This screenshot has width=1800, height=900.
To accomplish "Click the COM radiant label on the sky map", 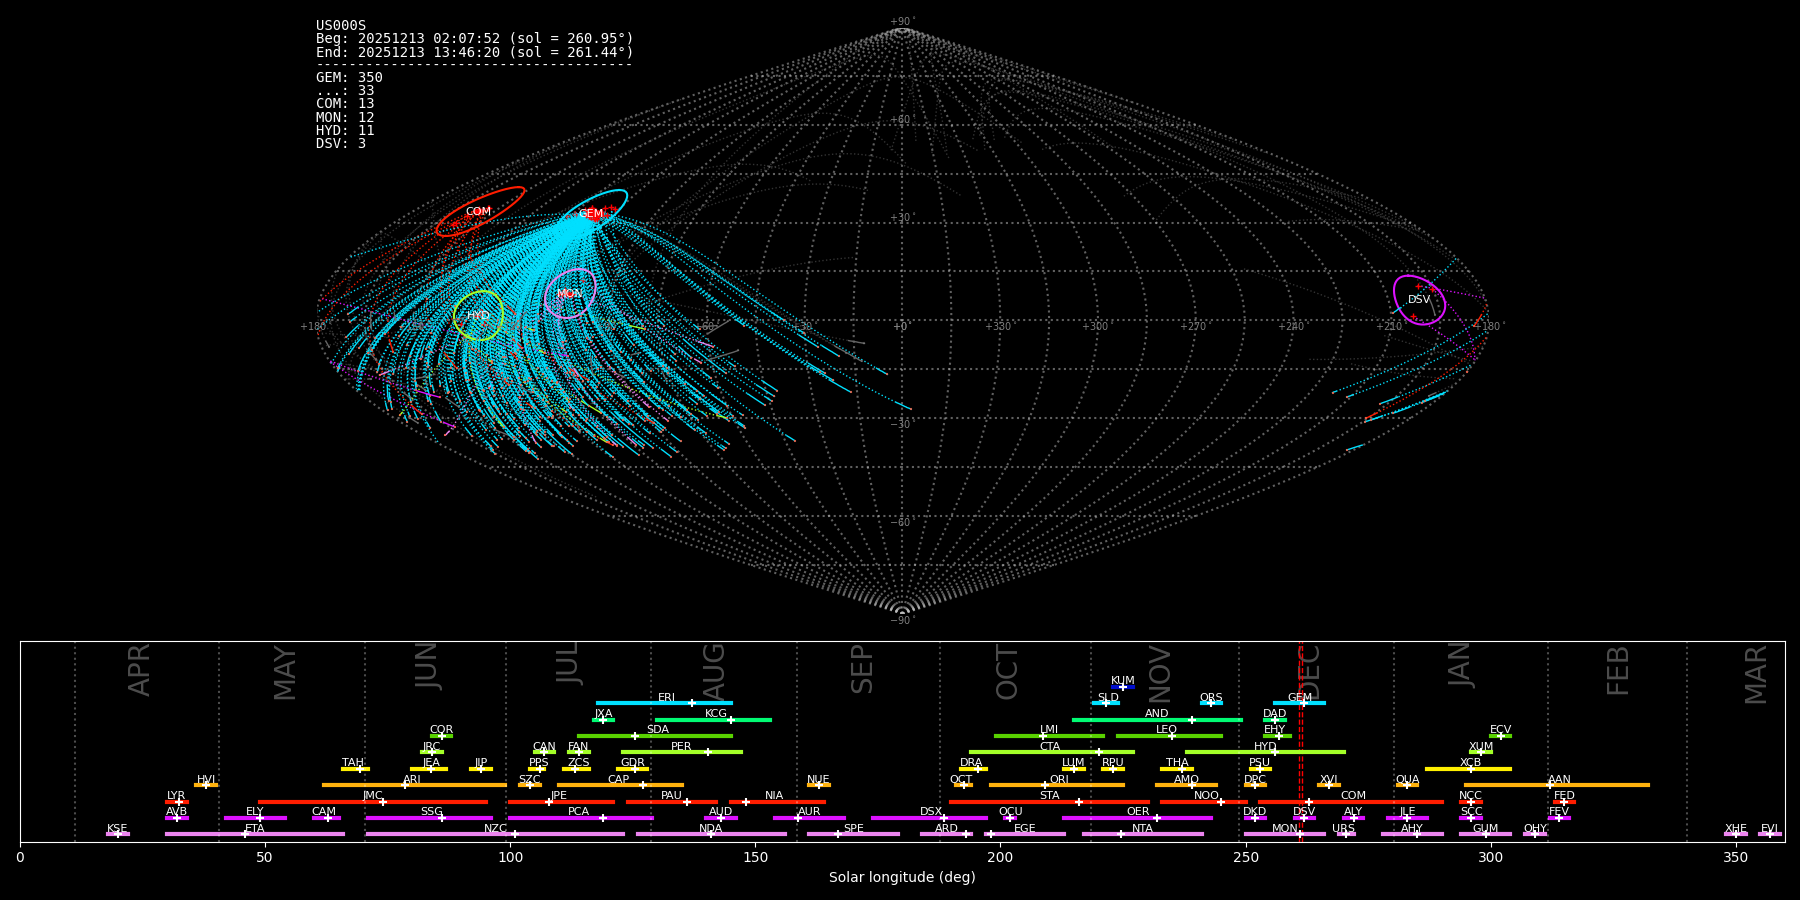I will coord(478,212).
